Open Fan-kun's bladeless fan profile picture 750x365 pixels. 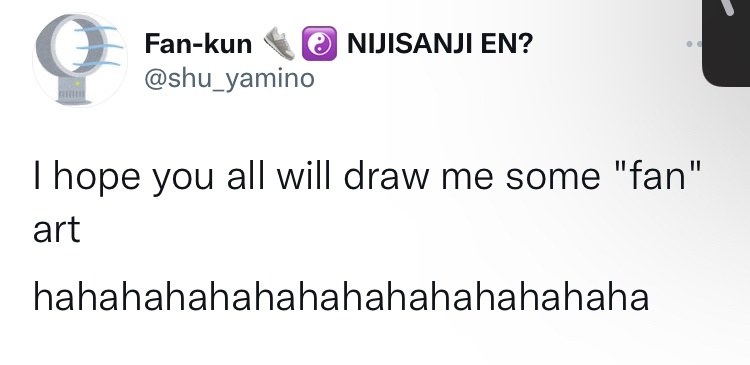pos(80,60)
